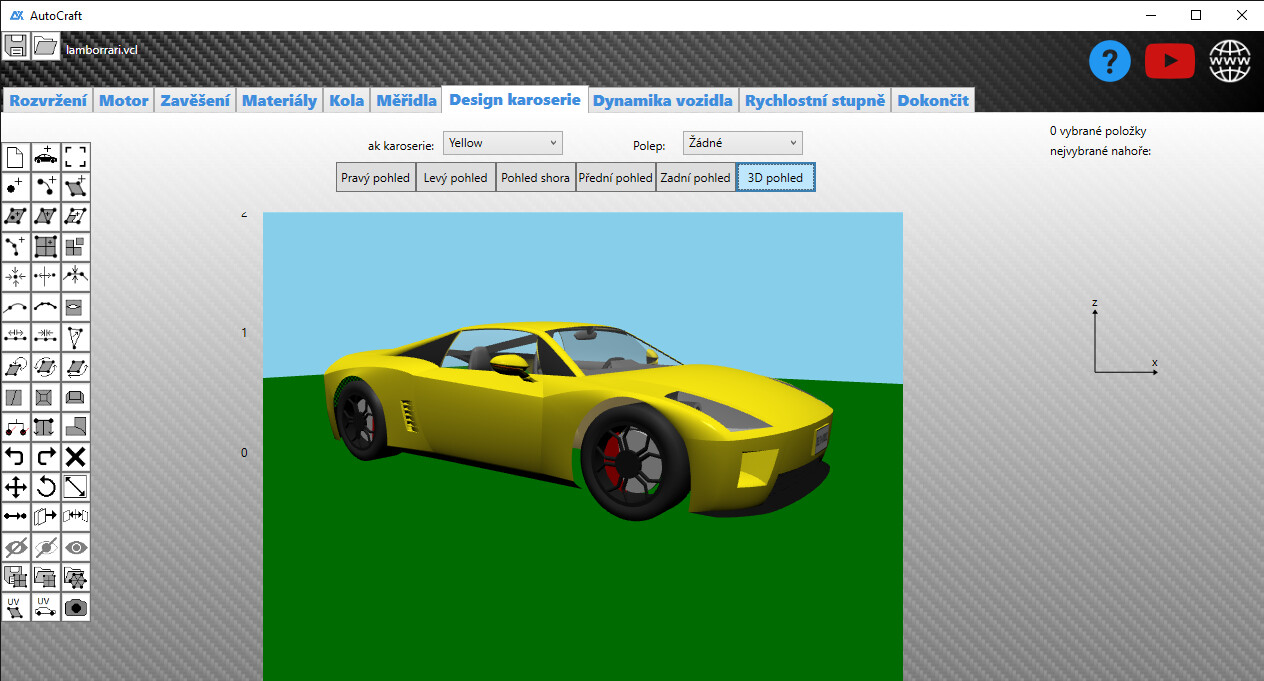Select the rotate tool icon
The width and height of the screenshot is (1264, 681).
(x=46, y=487)
